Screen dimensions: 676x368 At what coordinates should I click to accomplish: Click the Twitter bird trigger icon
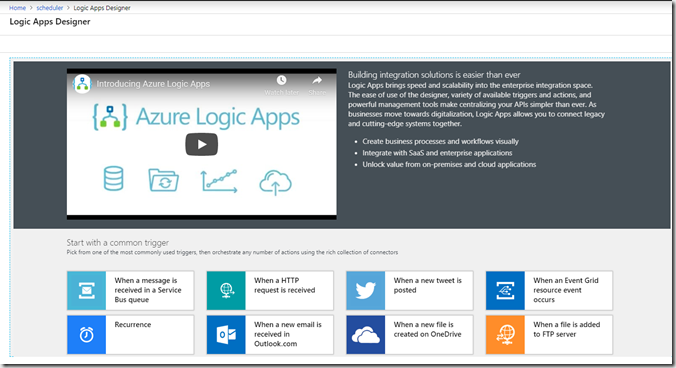coord(366,290)
